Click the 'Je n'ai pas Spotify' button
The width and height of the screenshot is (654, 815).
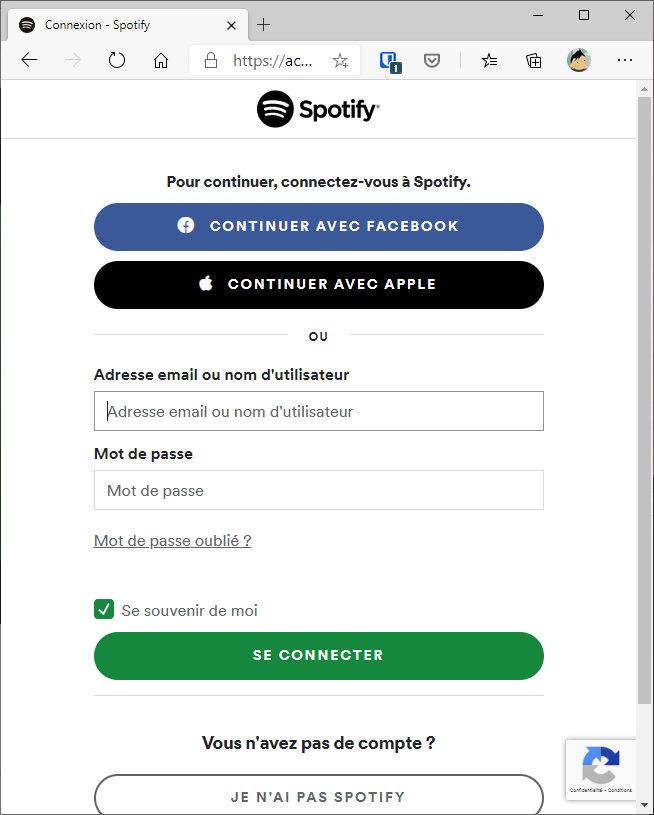(319, 795)
